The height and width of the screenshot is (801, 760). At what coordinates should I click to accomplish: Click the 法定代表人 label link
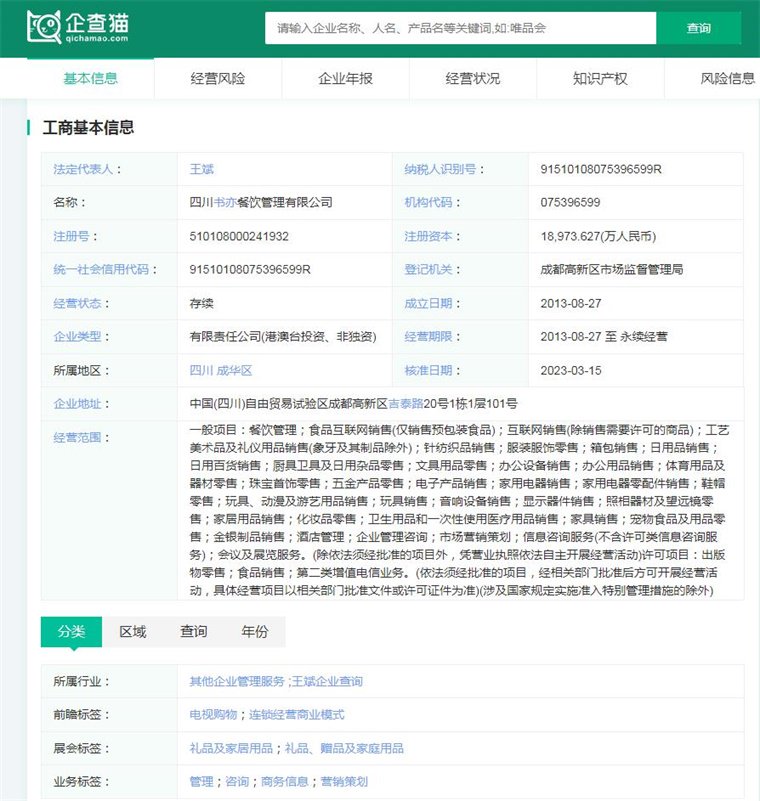[x=83, y=169]
